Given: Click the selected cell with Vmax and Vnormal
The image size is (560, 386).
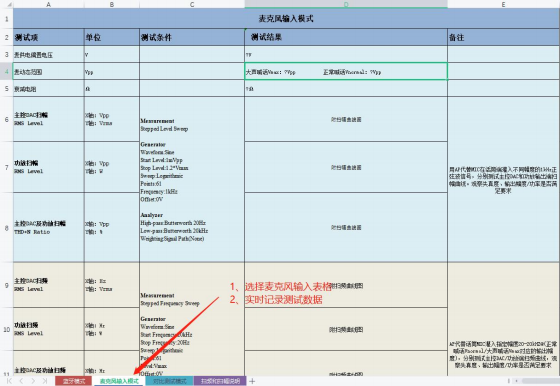Looking at the screenshot, I should tap(346, 71).
